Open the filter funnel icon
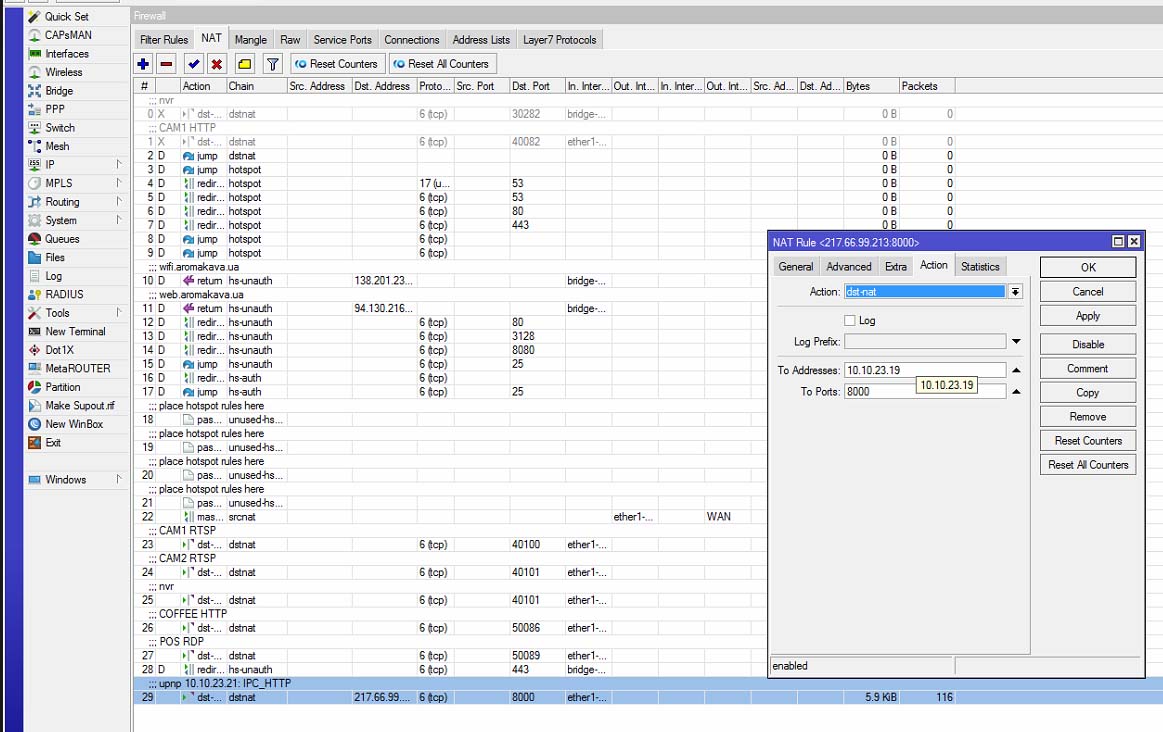Viewport: 1163px width, 732px height. coord(272,64)
